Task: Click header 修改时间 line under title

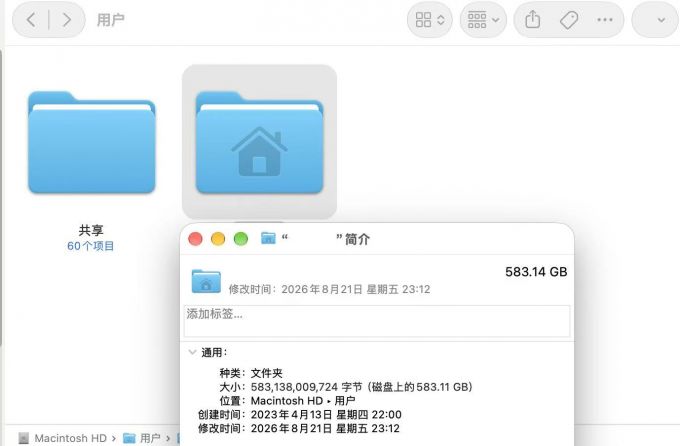Action: point(329,289)
